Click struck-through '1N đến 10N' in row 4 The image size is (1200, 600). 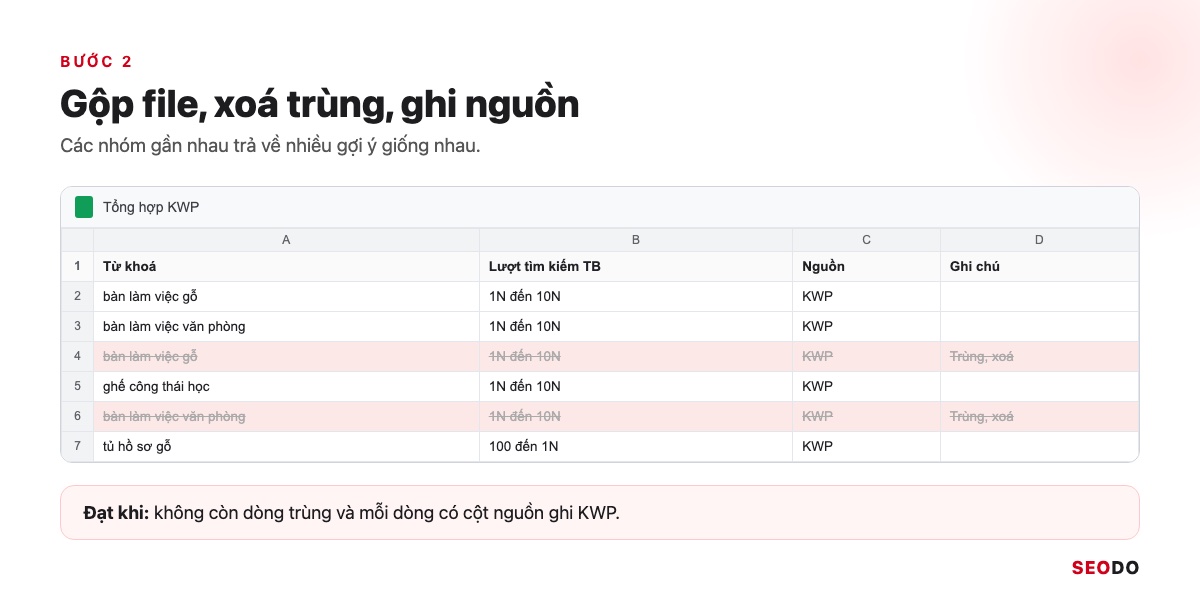[x=636, y=357]
